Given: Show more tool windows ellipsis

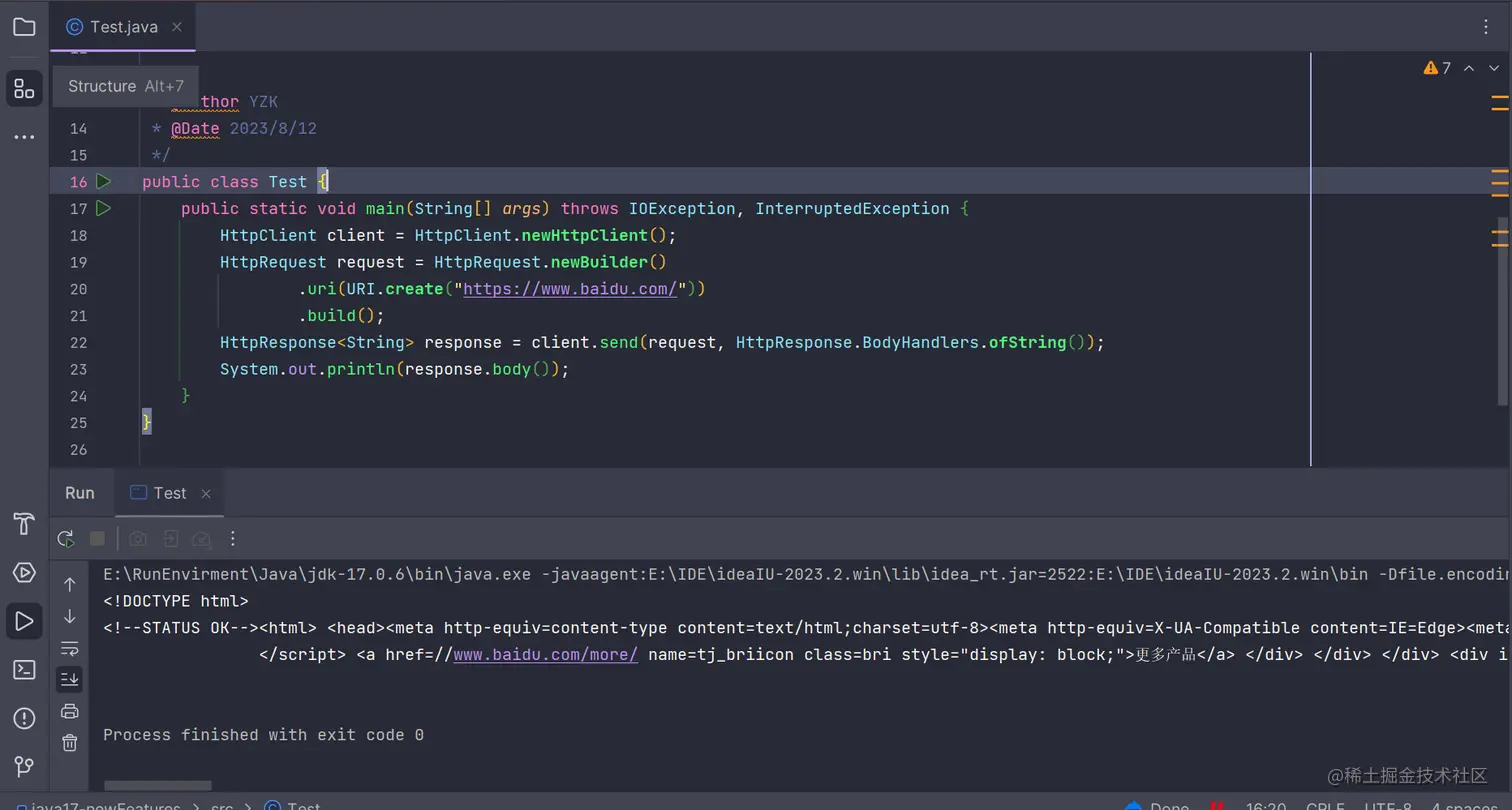Looking at the screenshot, I should click(x=24, y=137).
